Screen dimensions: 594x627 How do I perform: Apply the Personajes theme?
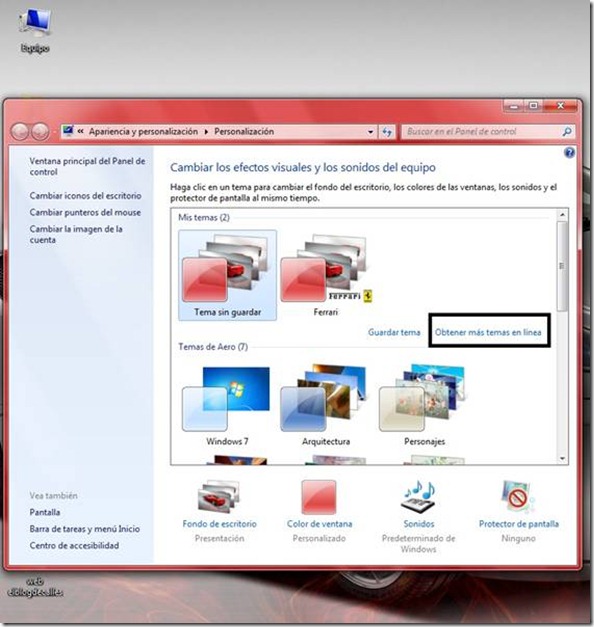[x=424, y=405]
